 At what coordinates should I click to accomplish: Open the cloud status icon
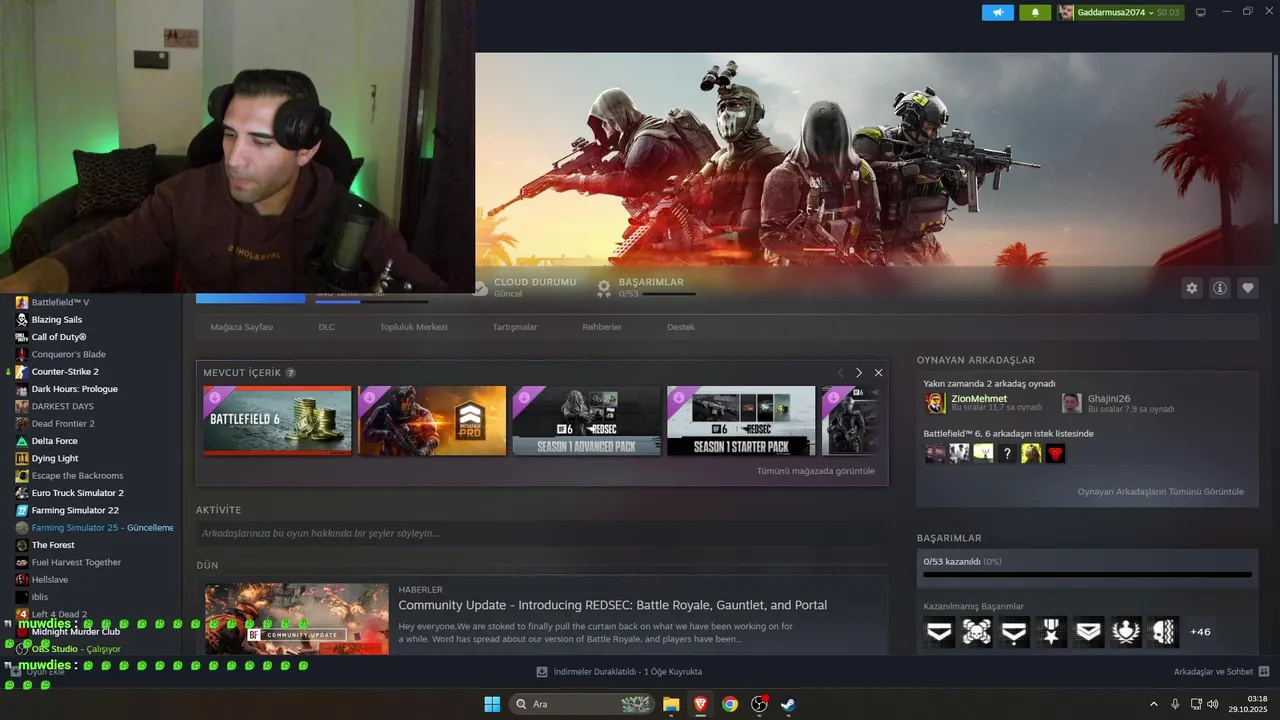coord(480,288)
